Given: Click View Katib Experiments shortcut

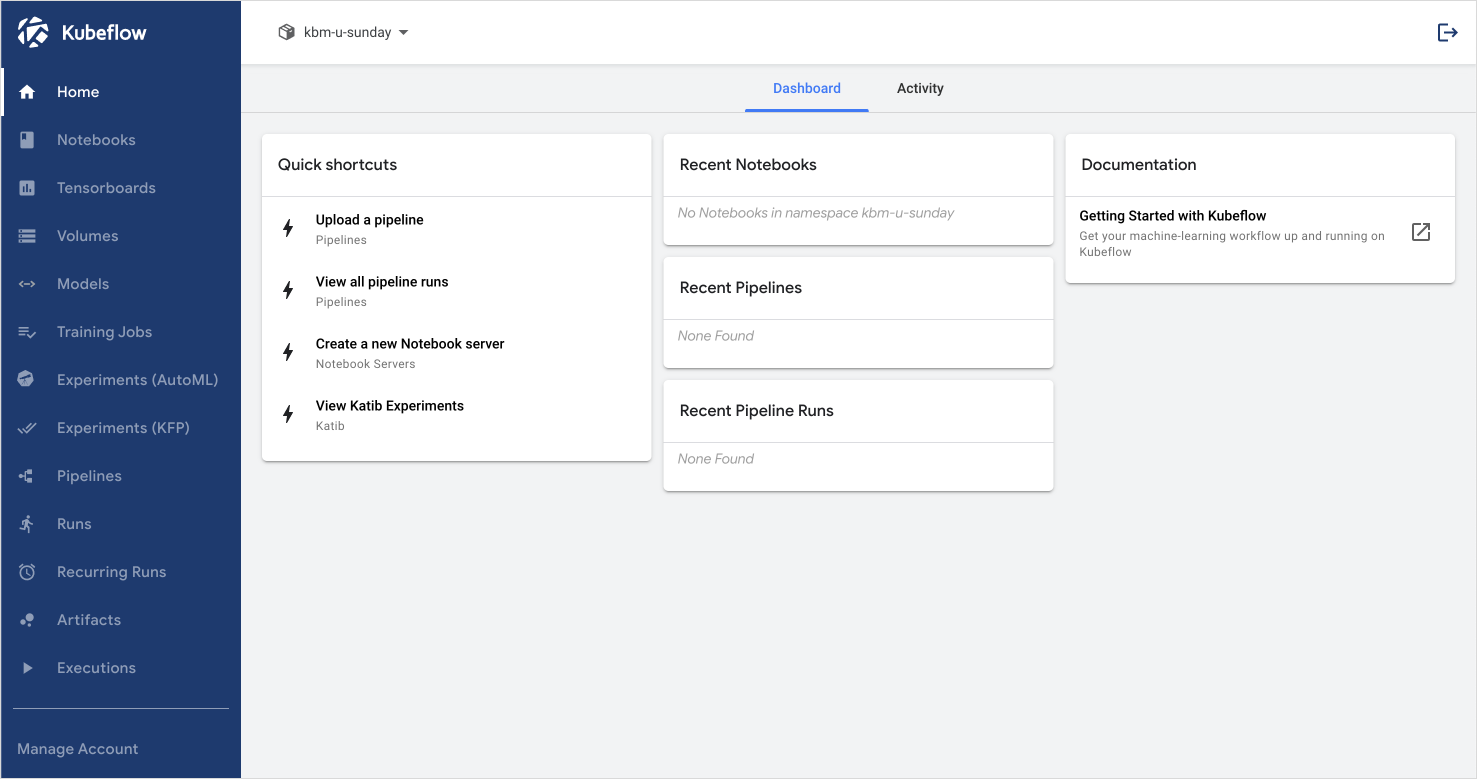Looking at the screenshot, I should (456, 414).
